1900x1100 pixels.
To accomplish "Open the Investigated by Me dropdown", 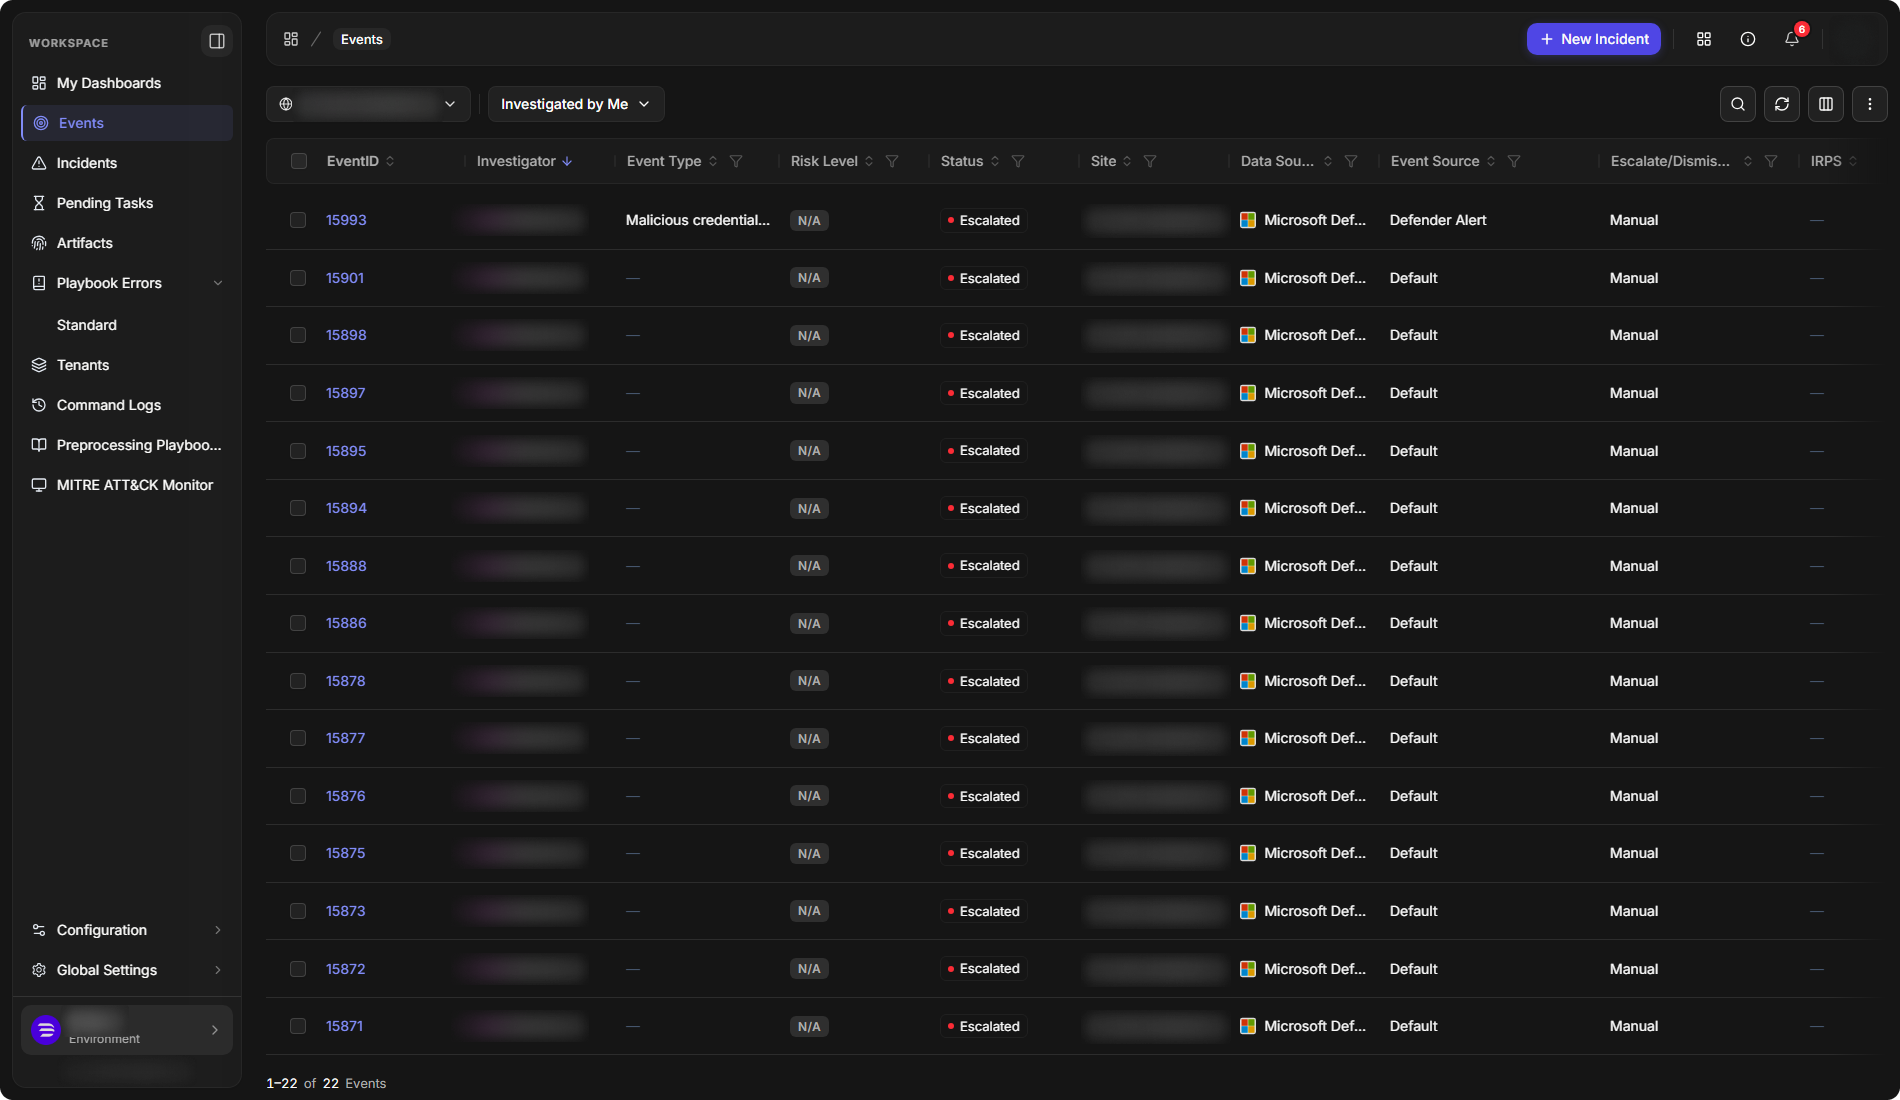I will [576, 104].
